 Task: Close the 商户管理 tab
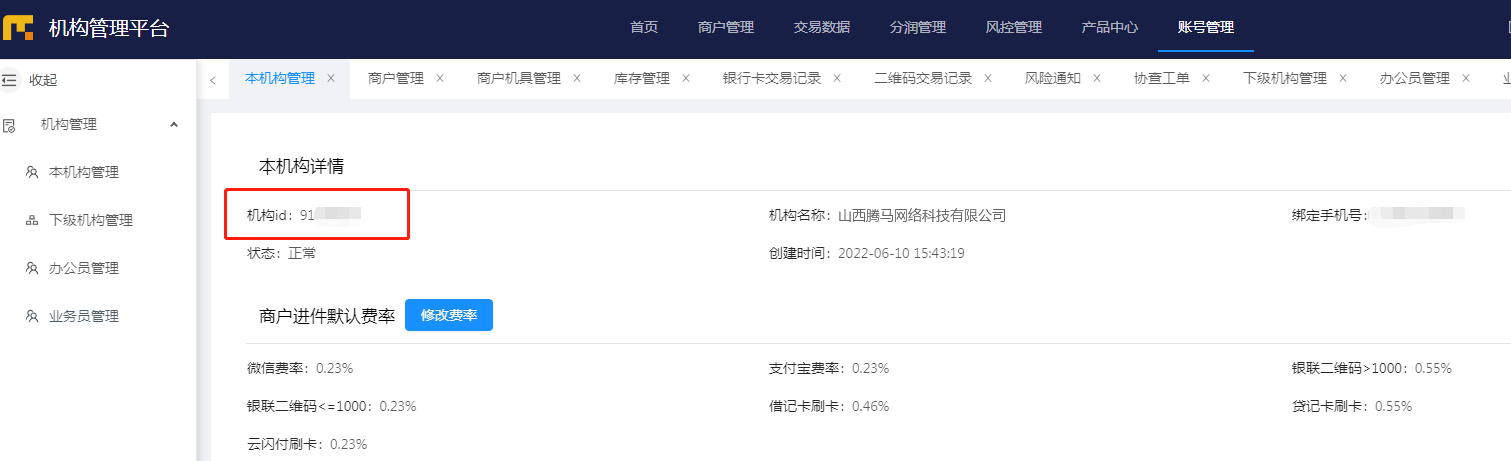[440, 78]
